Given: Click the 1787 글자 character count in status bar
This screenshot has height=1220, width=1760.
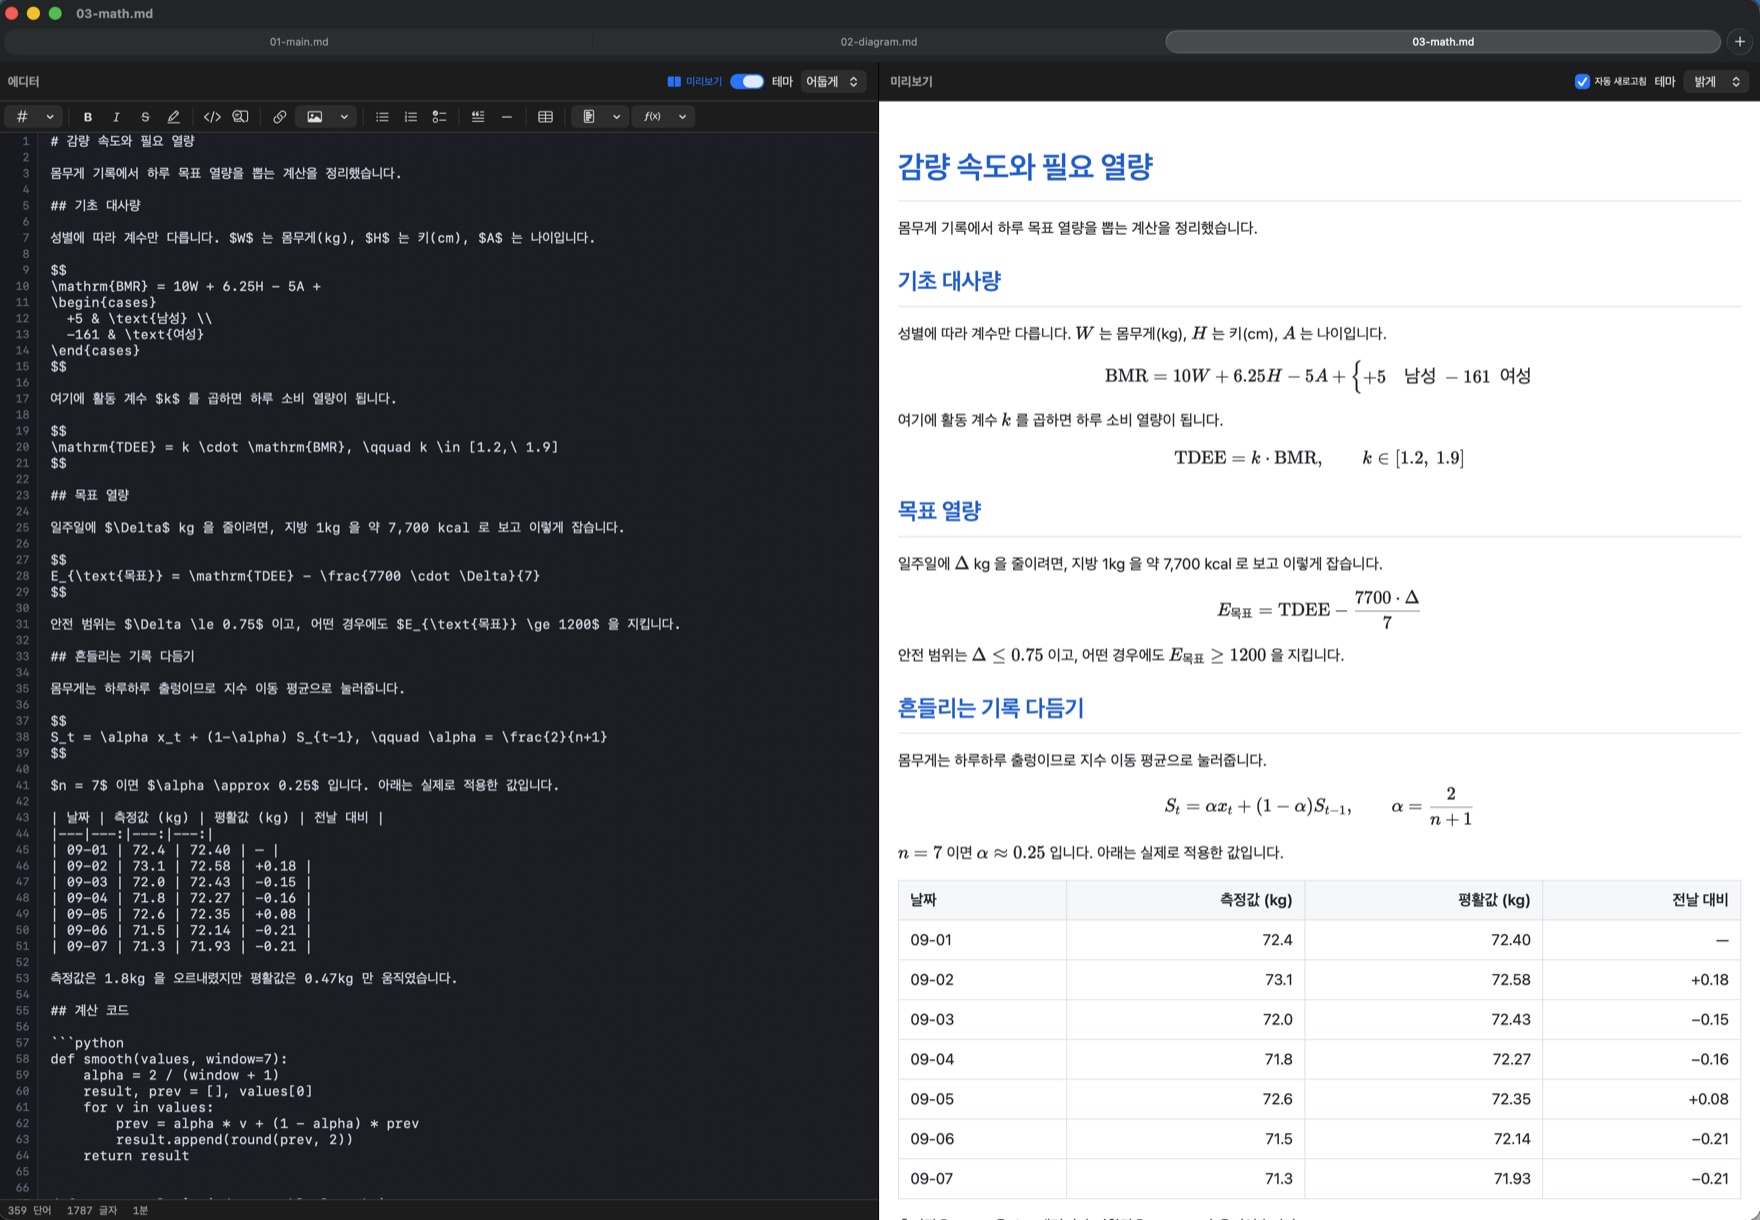Looking at the screenshot, I should 92,1210.
